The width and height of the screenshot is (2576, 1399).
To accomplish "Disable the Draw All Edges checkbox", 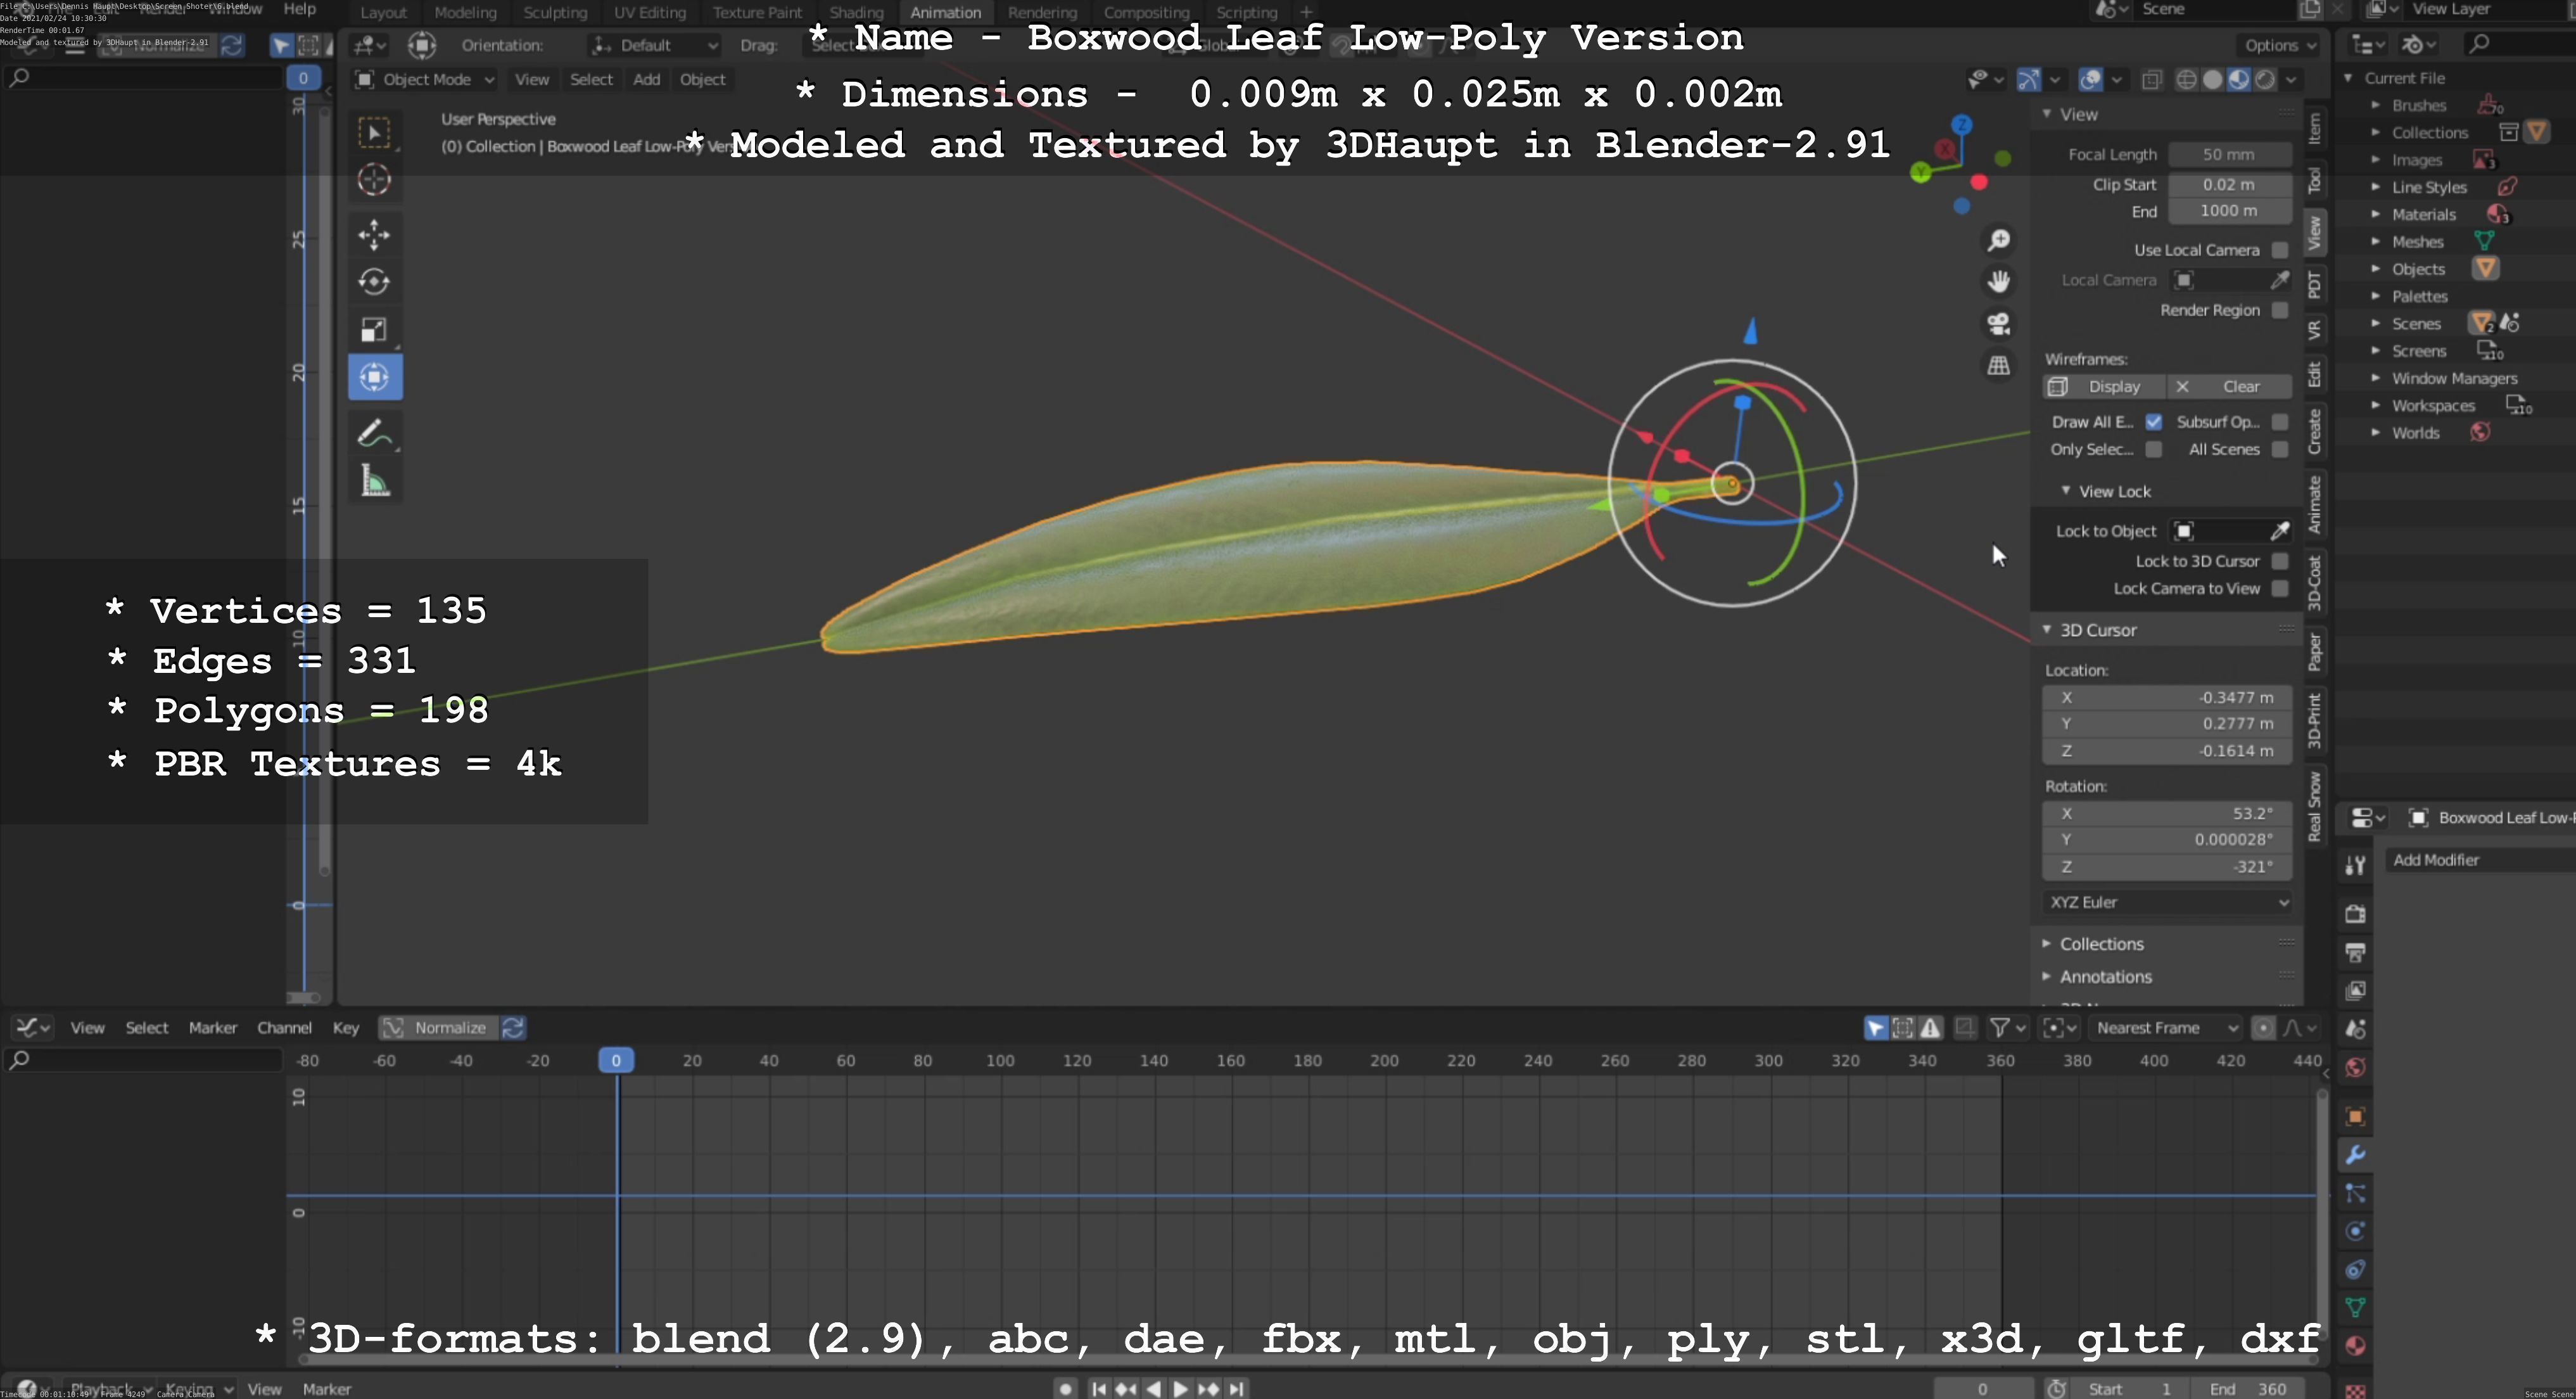I will tap(2153, 422).
